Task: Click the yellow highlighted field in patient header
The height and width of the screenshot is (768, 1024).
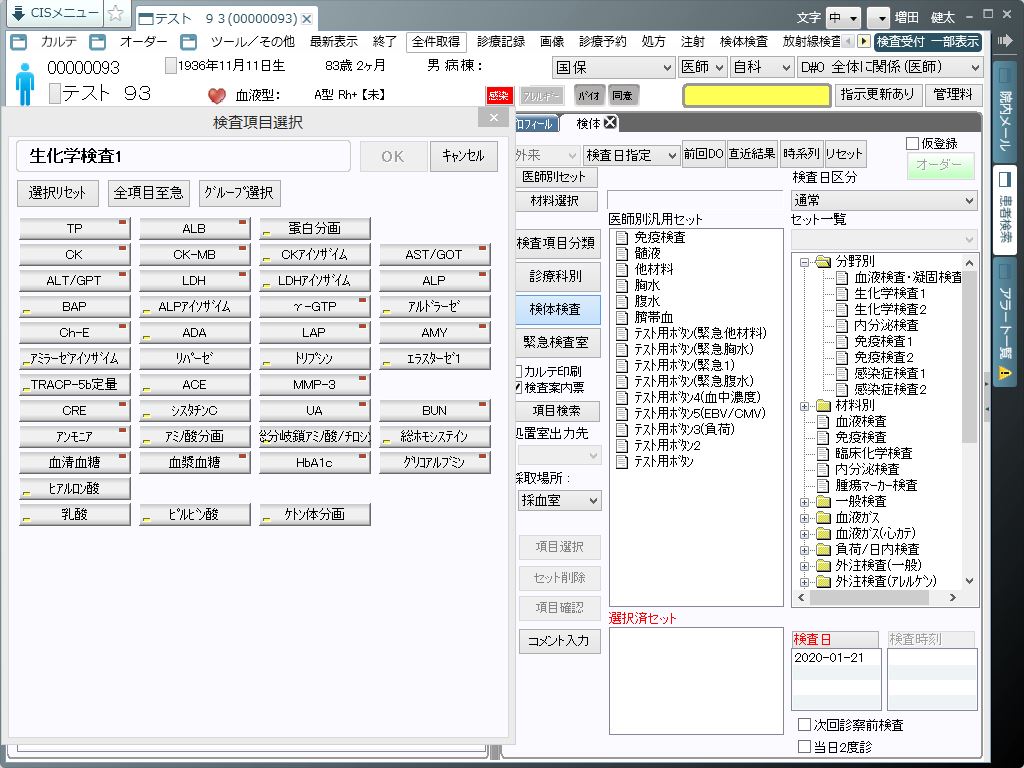Action: tap(756, 96)
